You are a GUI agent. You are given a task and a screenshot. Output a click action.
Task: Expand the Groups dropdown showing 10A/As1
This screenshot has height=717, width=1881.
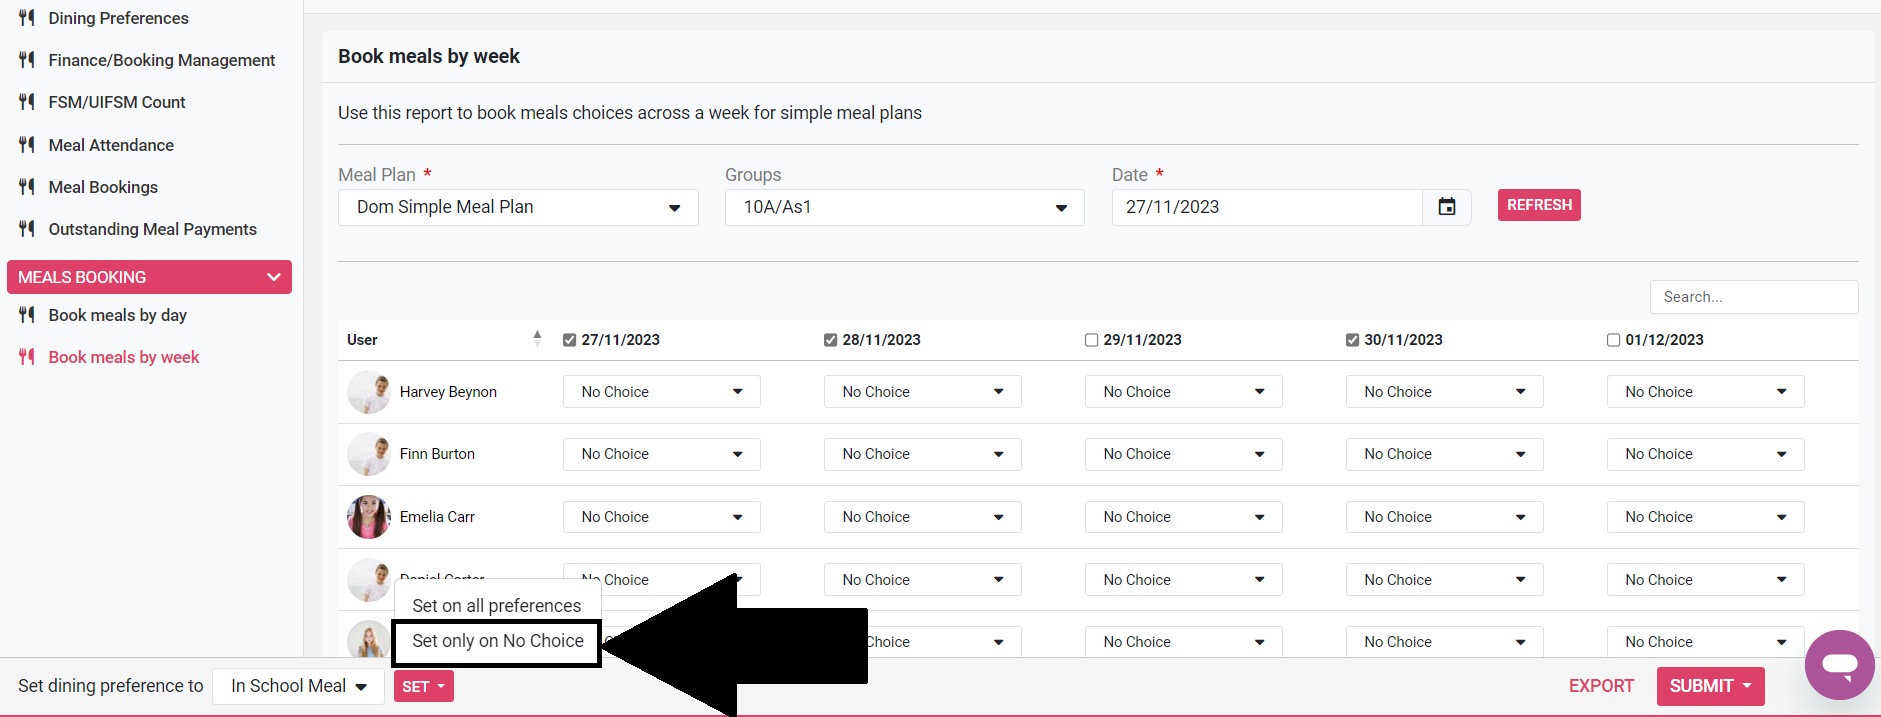coord(904,207)
